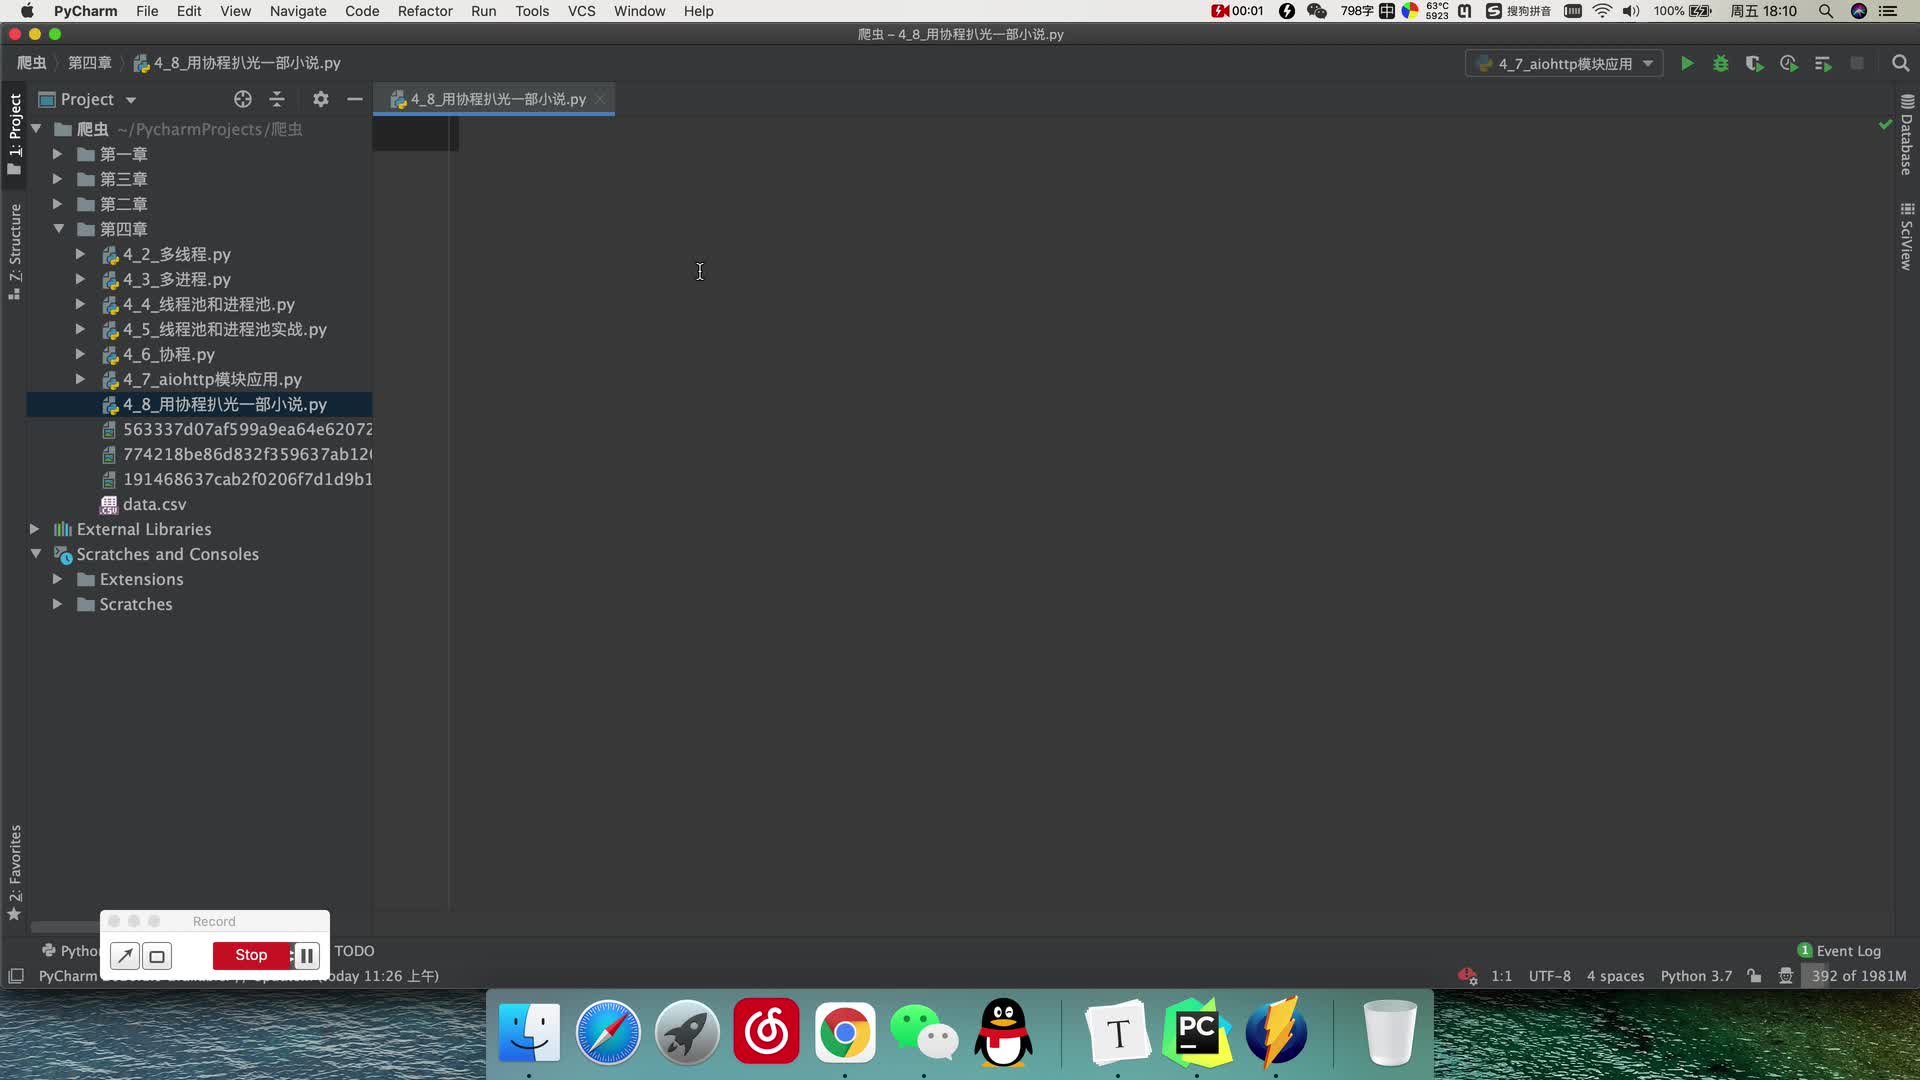Collapse the 第四章 folder
Screen dimensions: 1920x1080
(x=58, y=229)
